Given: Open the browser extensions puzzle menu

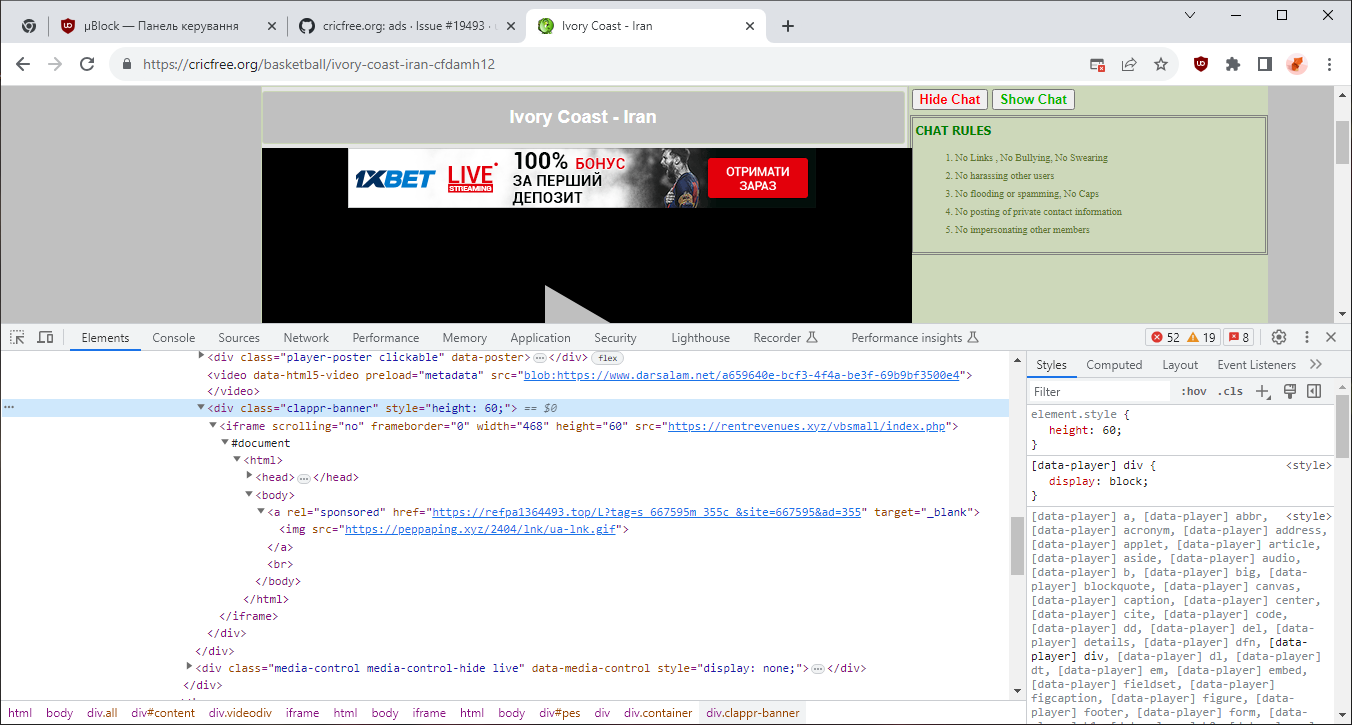Looking at the screenshot, I should (1232, 63).
